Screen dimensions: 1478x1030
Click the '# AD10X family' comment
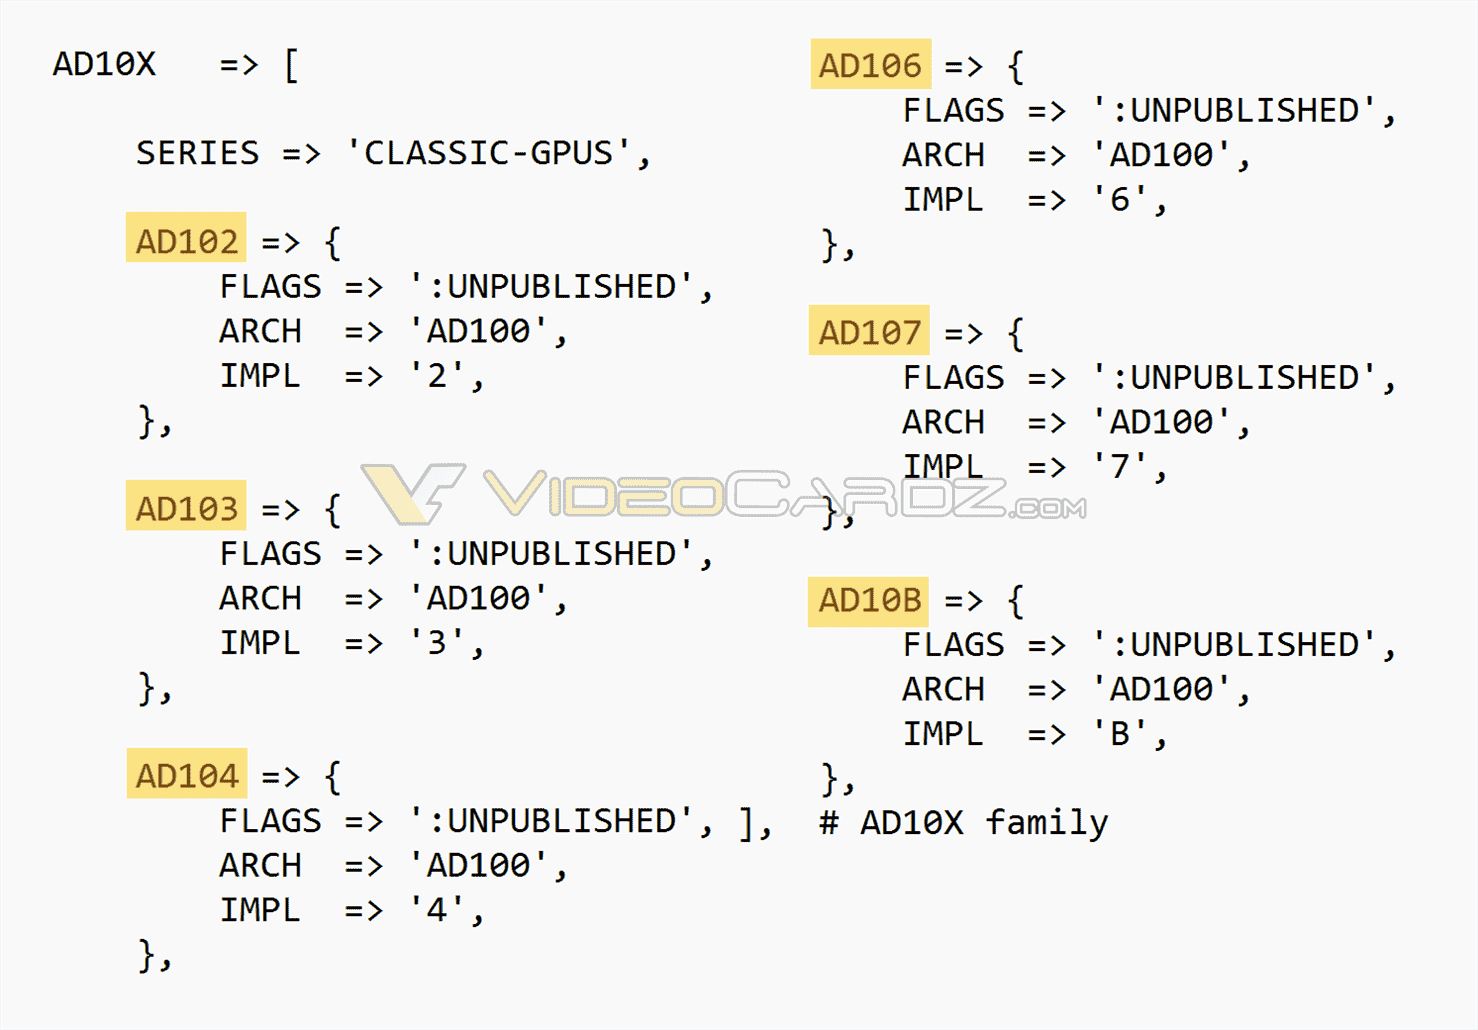point(964,823)
